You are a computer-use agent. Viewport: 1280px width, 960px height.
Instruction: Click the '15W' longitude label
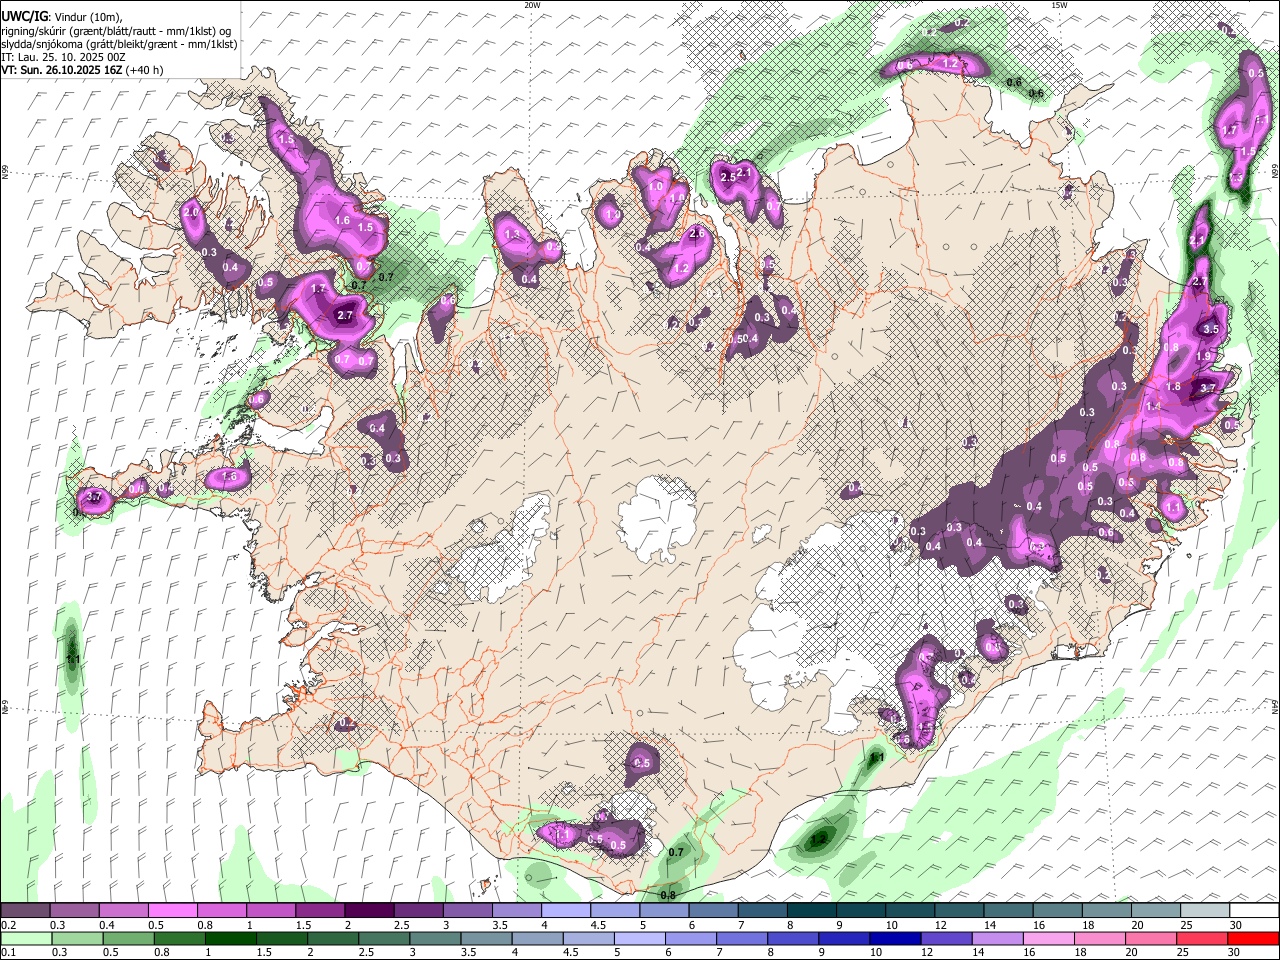pos(1059,5)
